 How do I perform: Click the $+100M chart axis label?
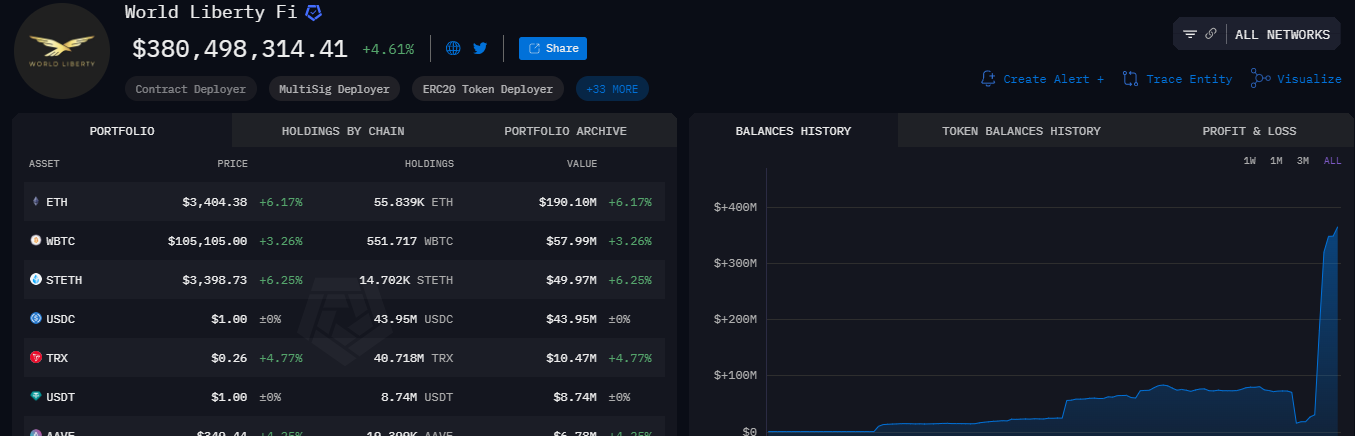(x=734, y=375)
